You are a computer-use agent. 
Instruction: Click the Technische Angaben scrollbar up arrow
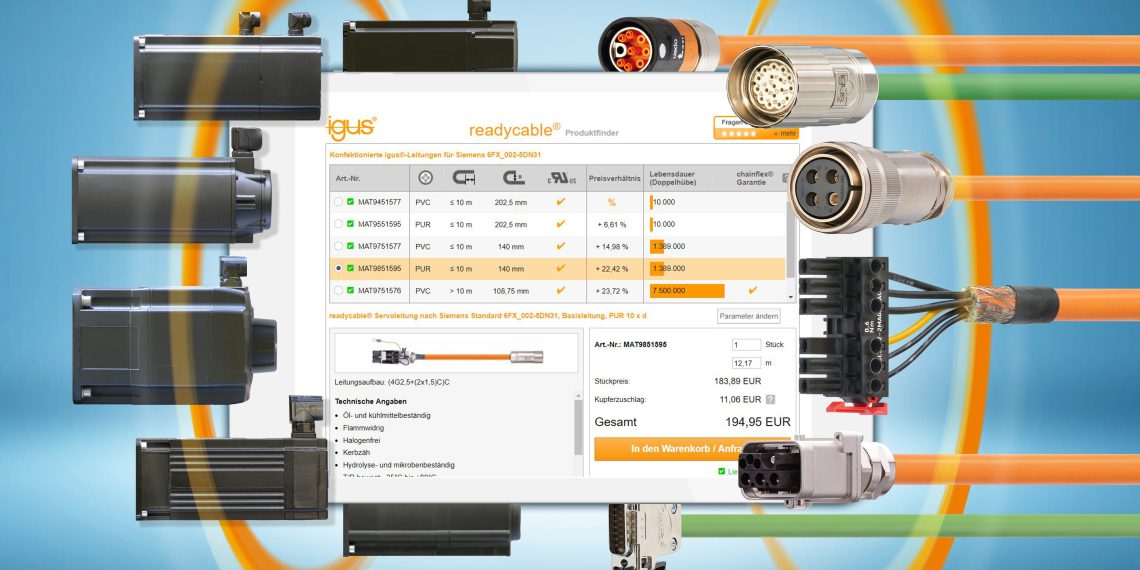(579, 397)
